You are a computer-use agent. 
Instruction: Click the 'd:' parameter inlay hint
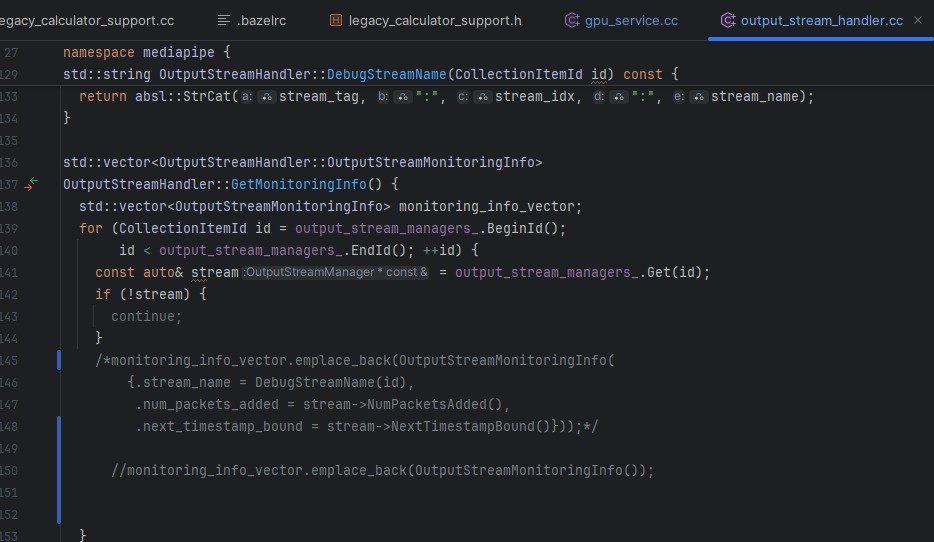click(599, 96)
